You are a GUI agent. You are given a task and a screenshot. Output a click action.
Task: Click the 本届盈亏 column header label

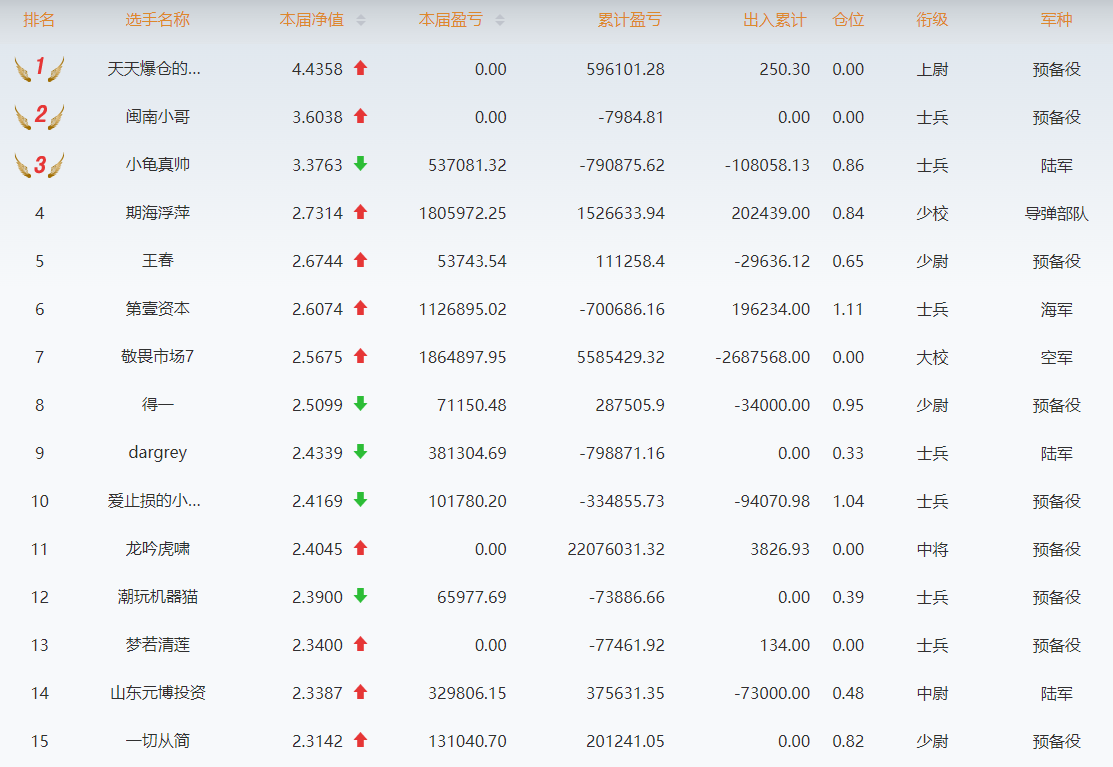pyautogui.click(x=451, y=20)
